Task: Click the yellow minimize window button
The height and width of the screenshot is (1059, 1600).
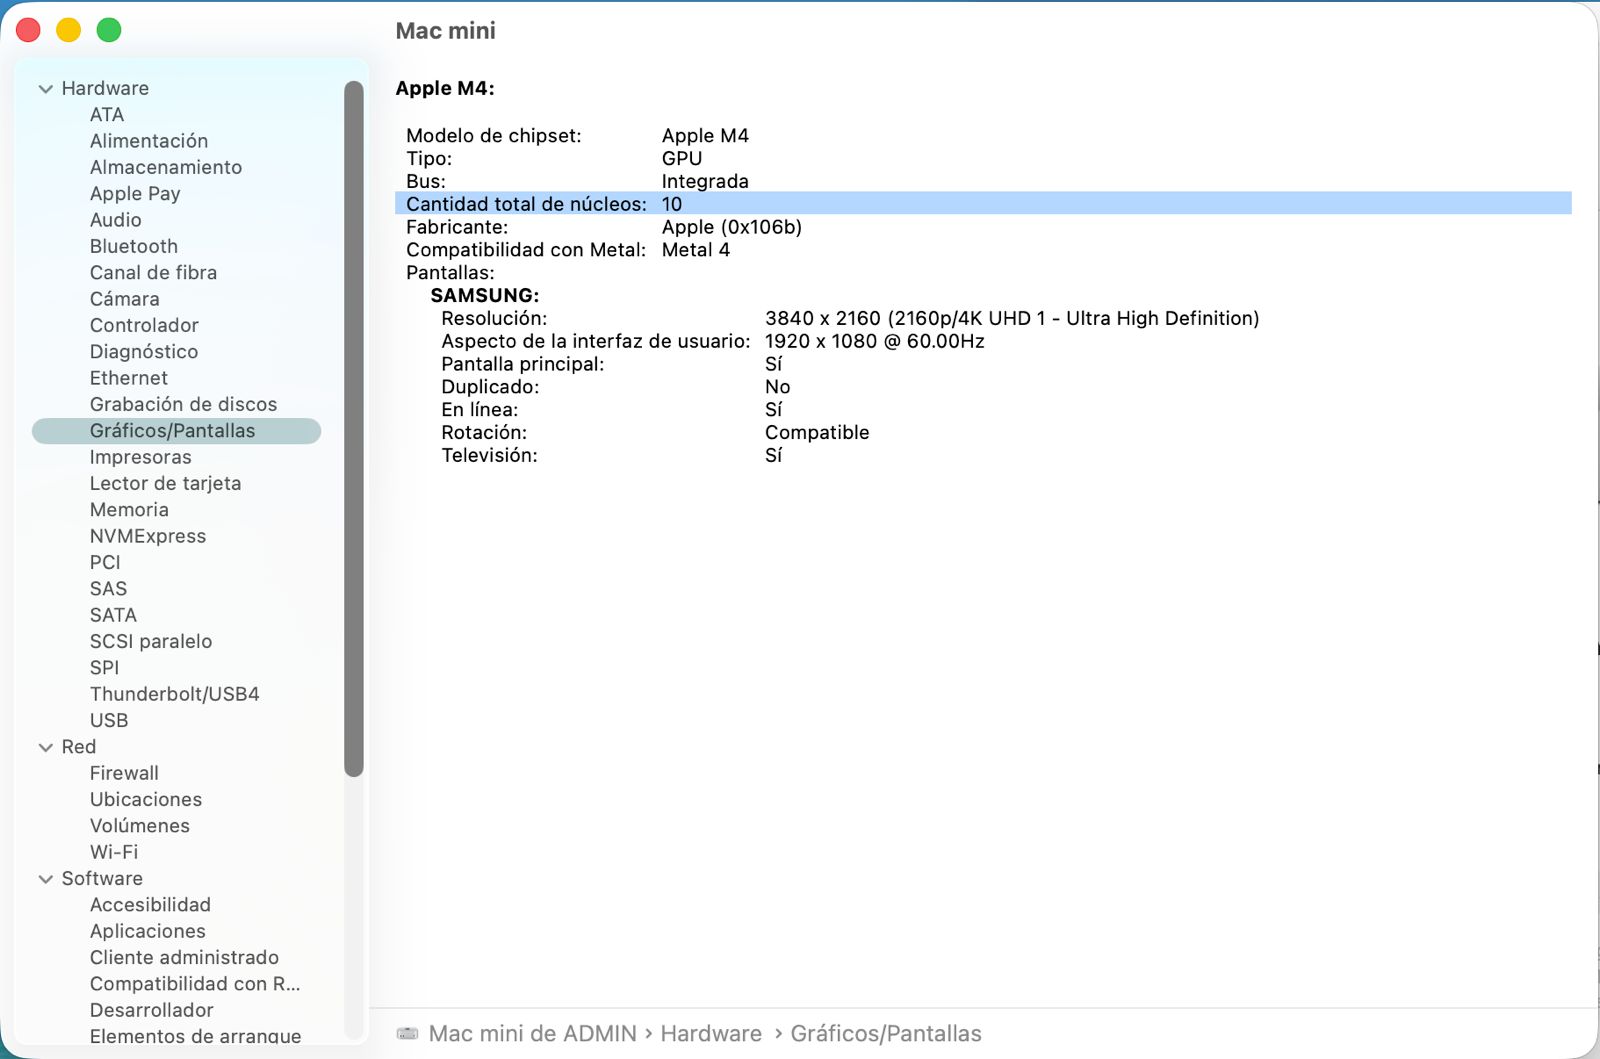Action: [x=68, y=30]
